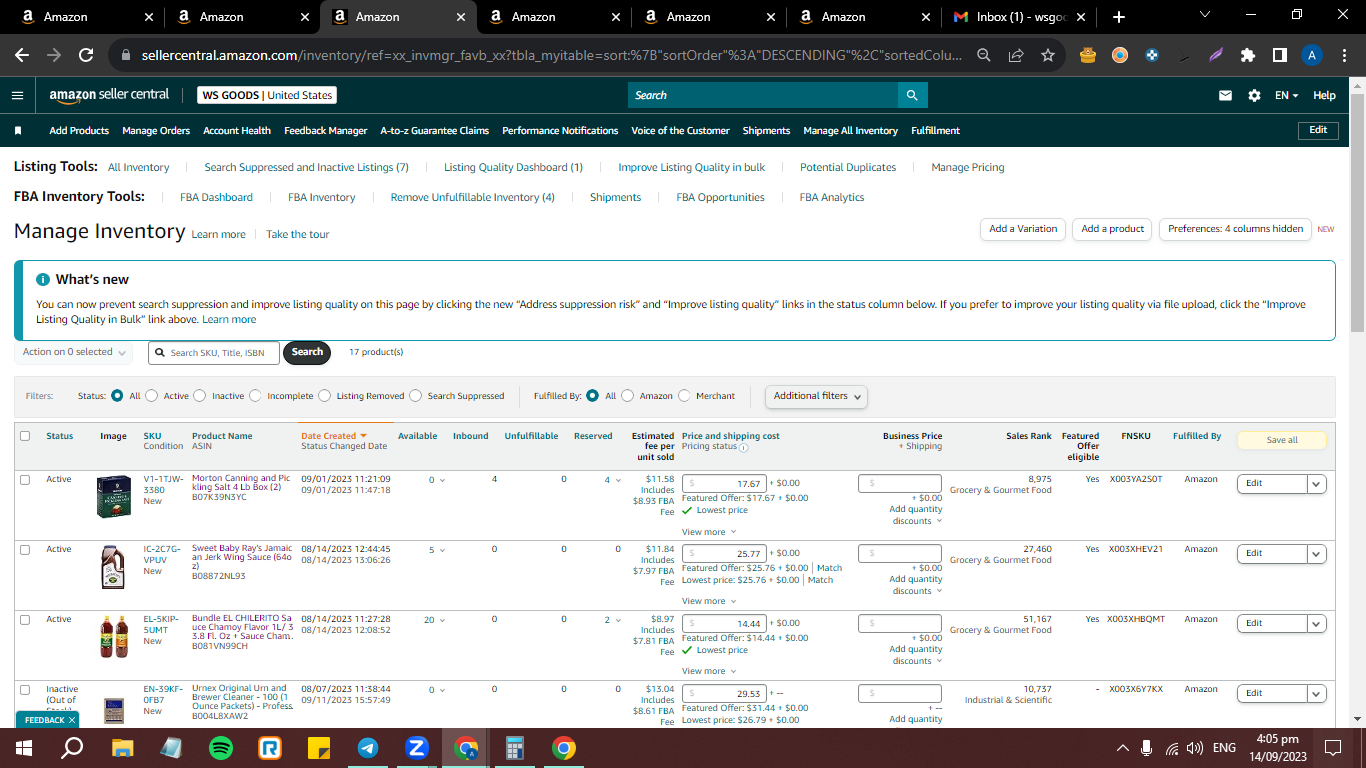Image resolution: width=1366 pixels, height=768 pixels.
Task: Click the Chrome extensions puzzle icon
Action: click(x=1247, y=55)
